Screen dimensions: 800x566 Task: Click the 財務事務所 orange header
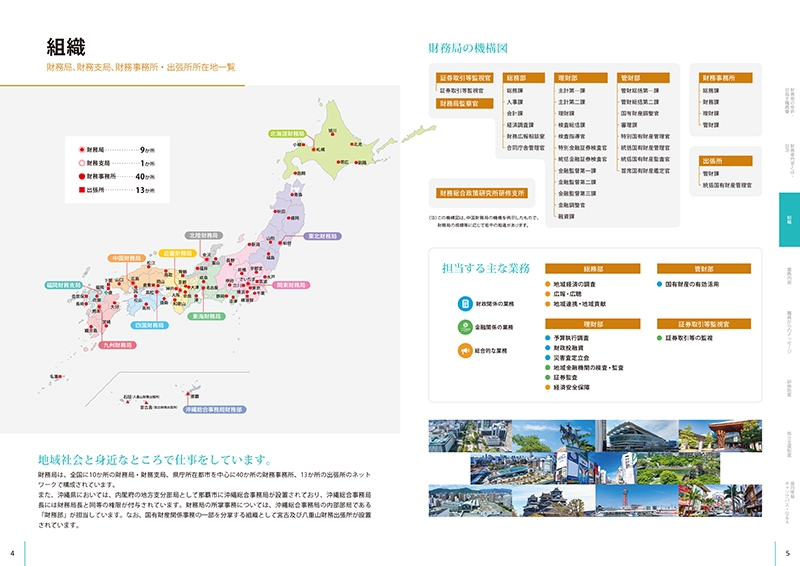[725, 78]
